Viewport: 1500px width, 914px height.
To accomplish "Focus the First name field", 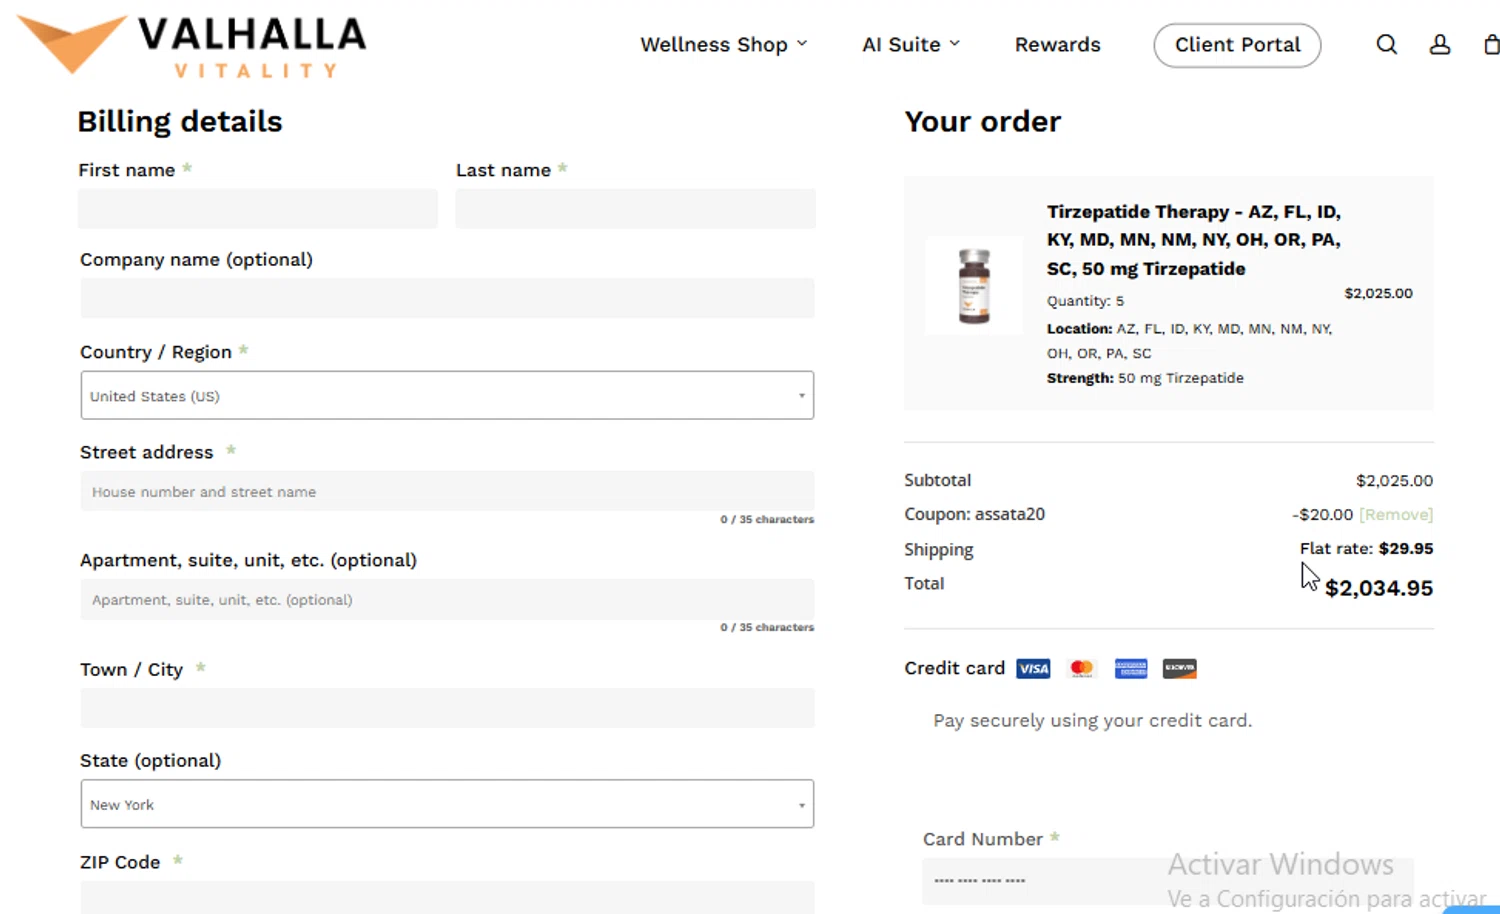I will click(258, 209).
